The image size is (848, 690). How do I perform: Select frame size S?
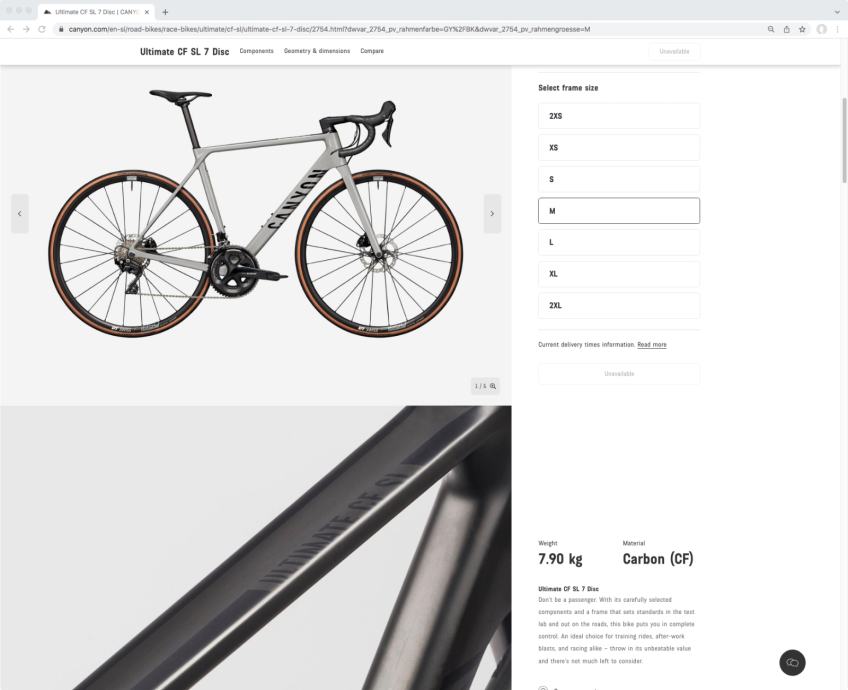click(619, 179)
